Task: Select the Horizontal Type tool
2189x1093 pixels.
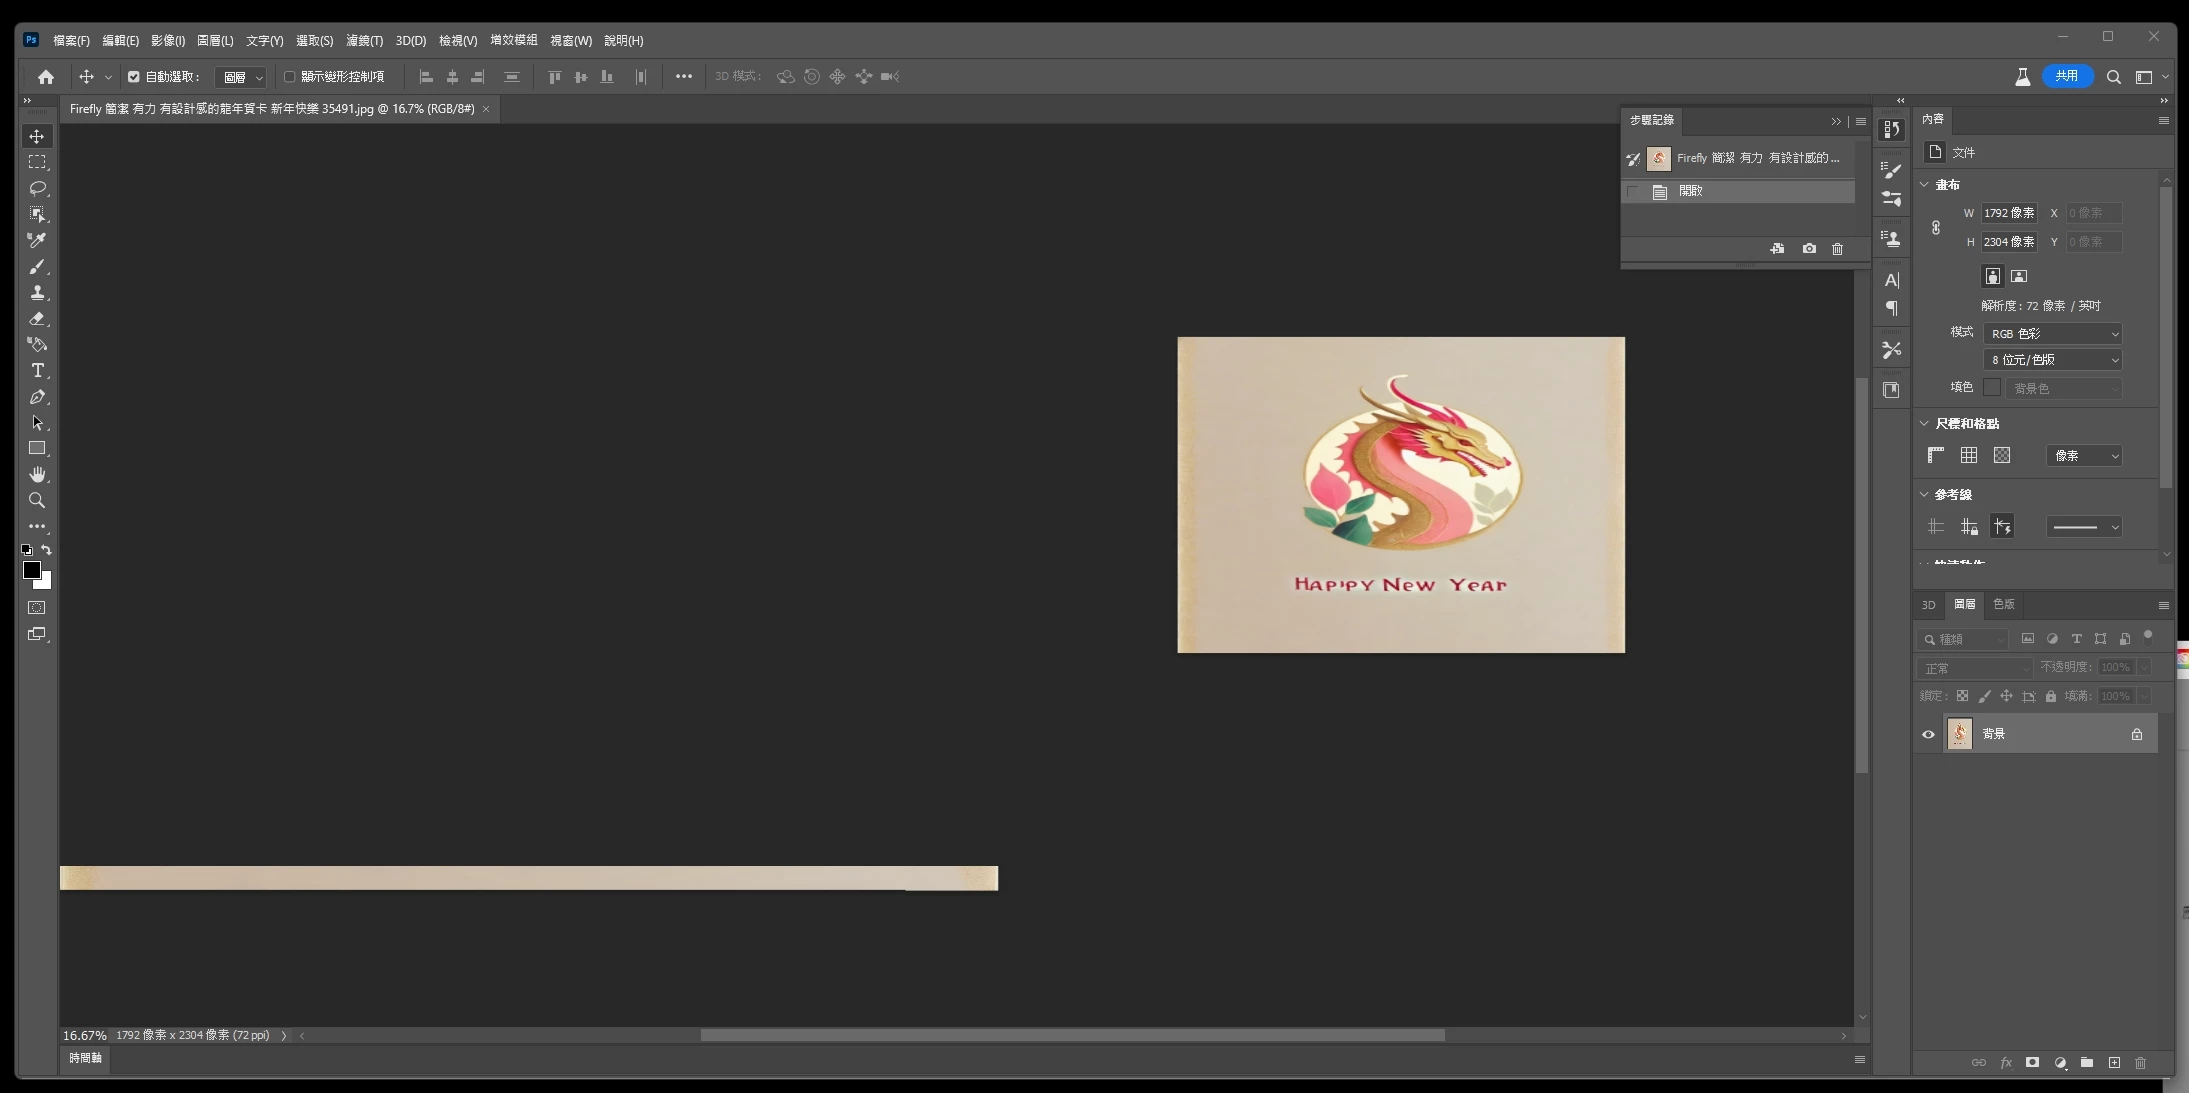Action: (38, 371)
